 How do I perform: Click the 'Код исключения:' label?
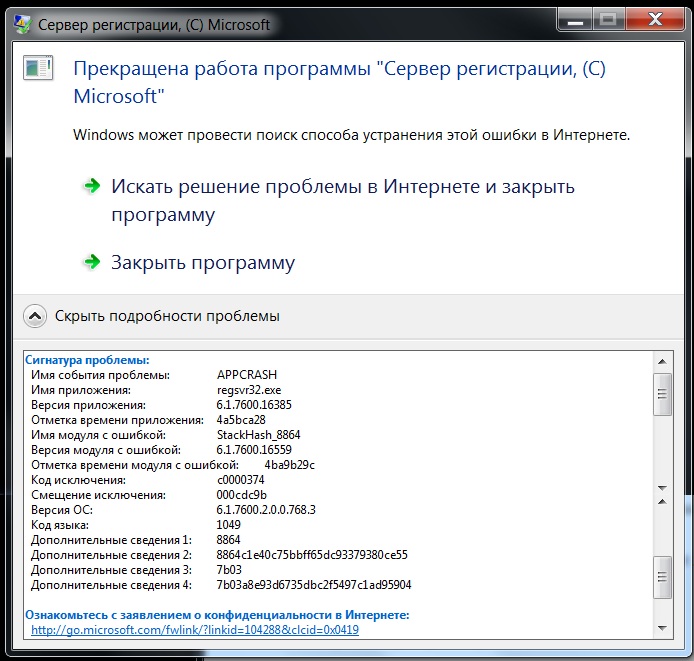[x=78, y=480]
